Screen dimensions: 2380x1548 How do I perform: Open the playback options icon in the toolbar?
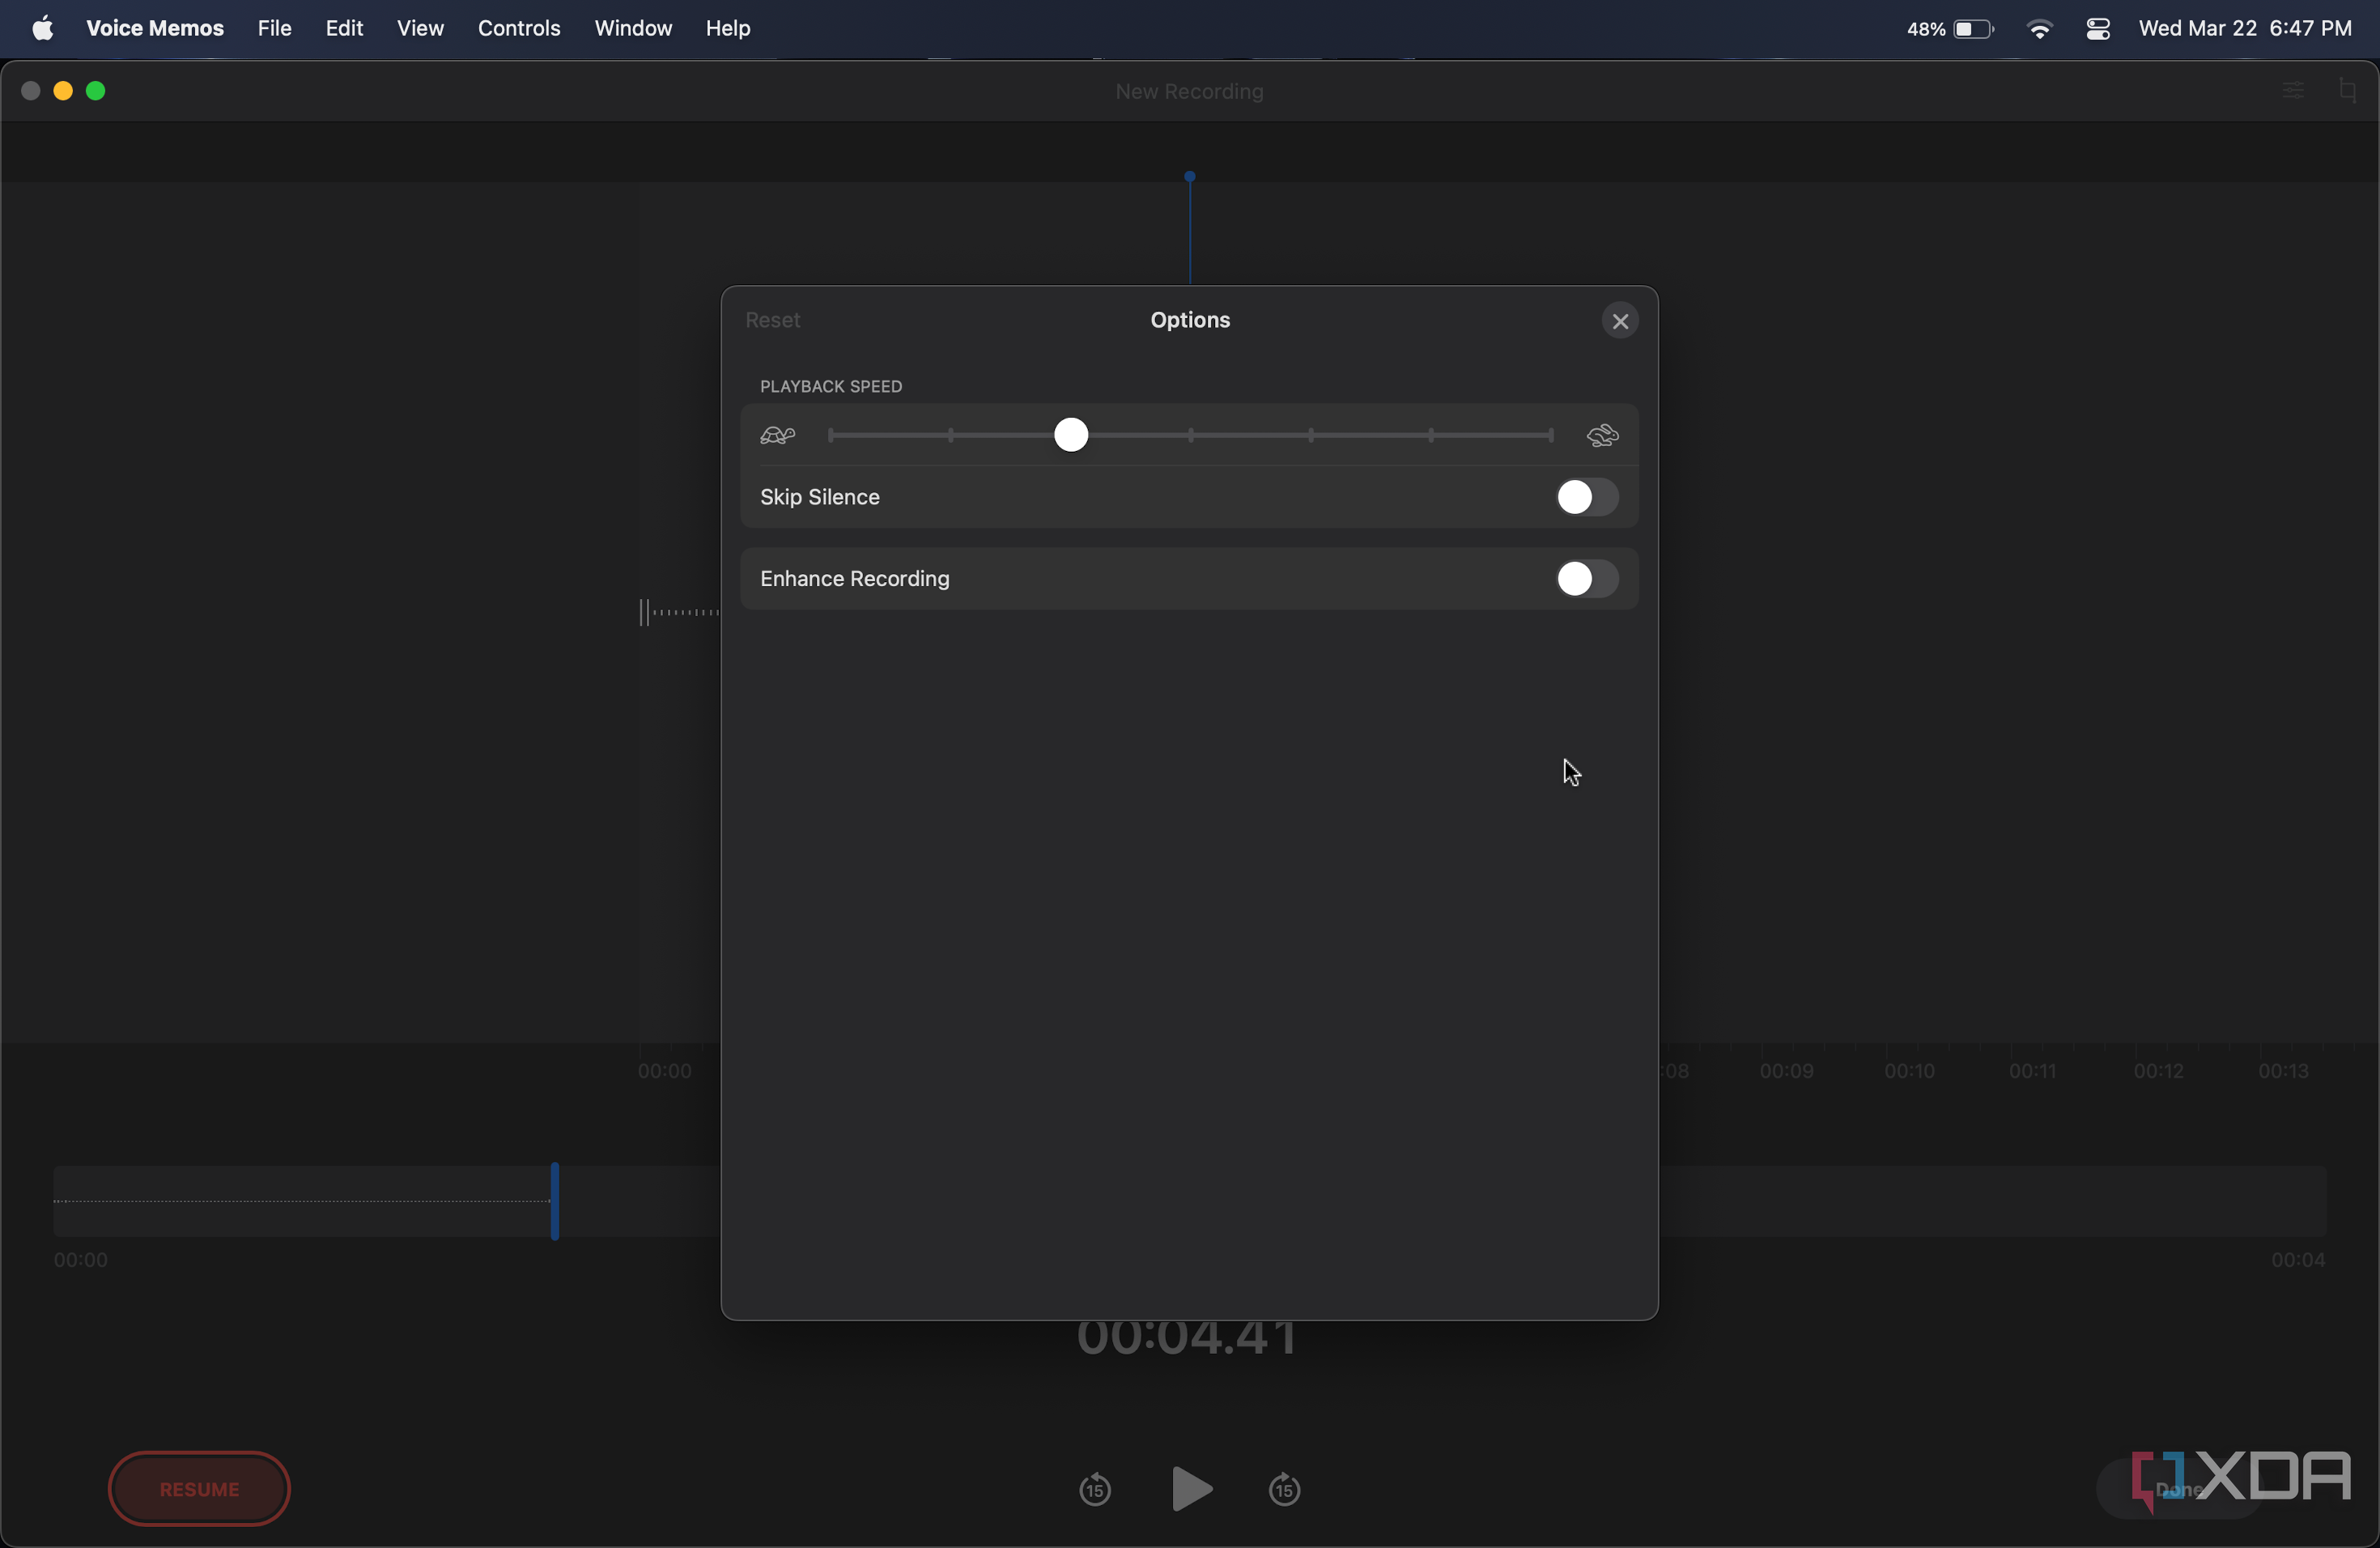coord(2293,90)
